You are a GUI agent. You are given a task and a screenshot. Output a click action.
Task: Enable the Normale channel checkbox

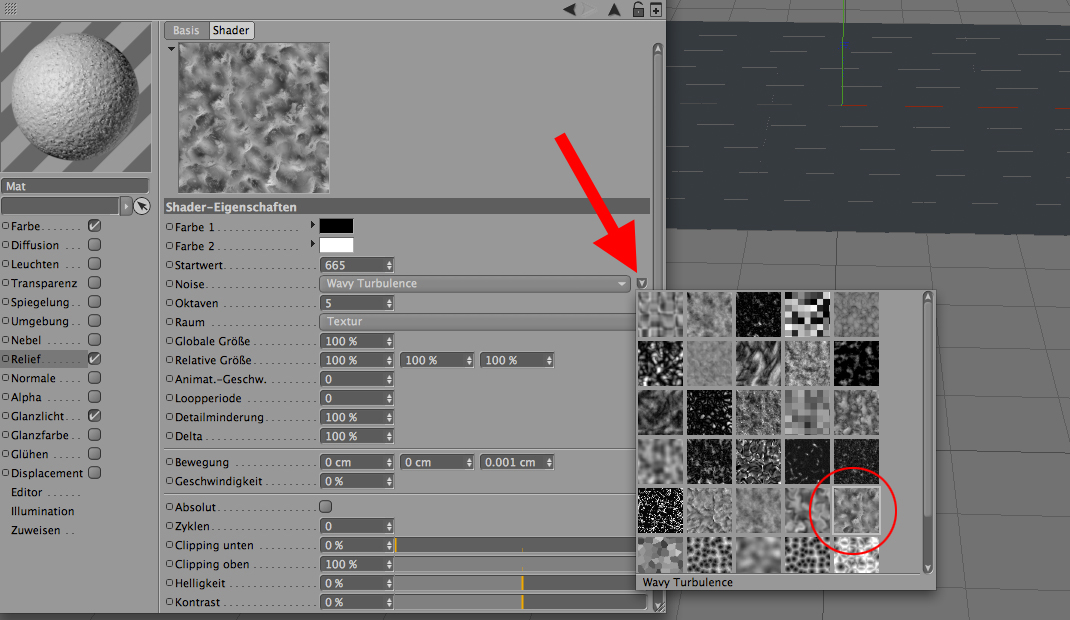click(x=95, y=378)
